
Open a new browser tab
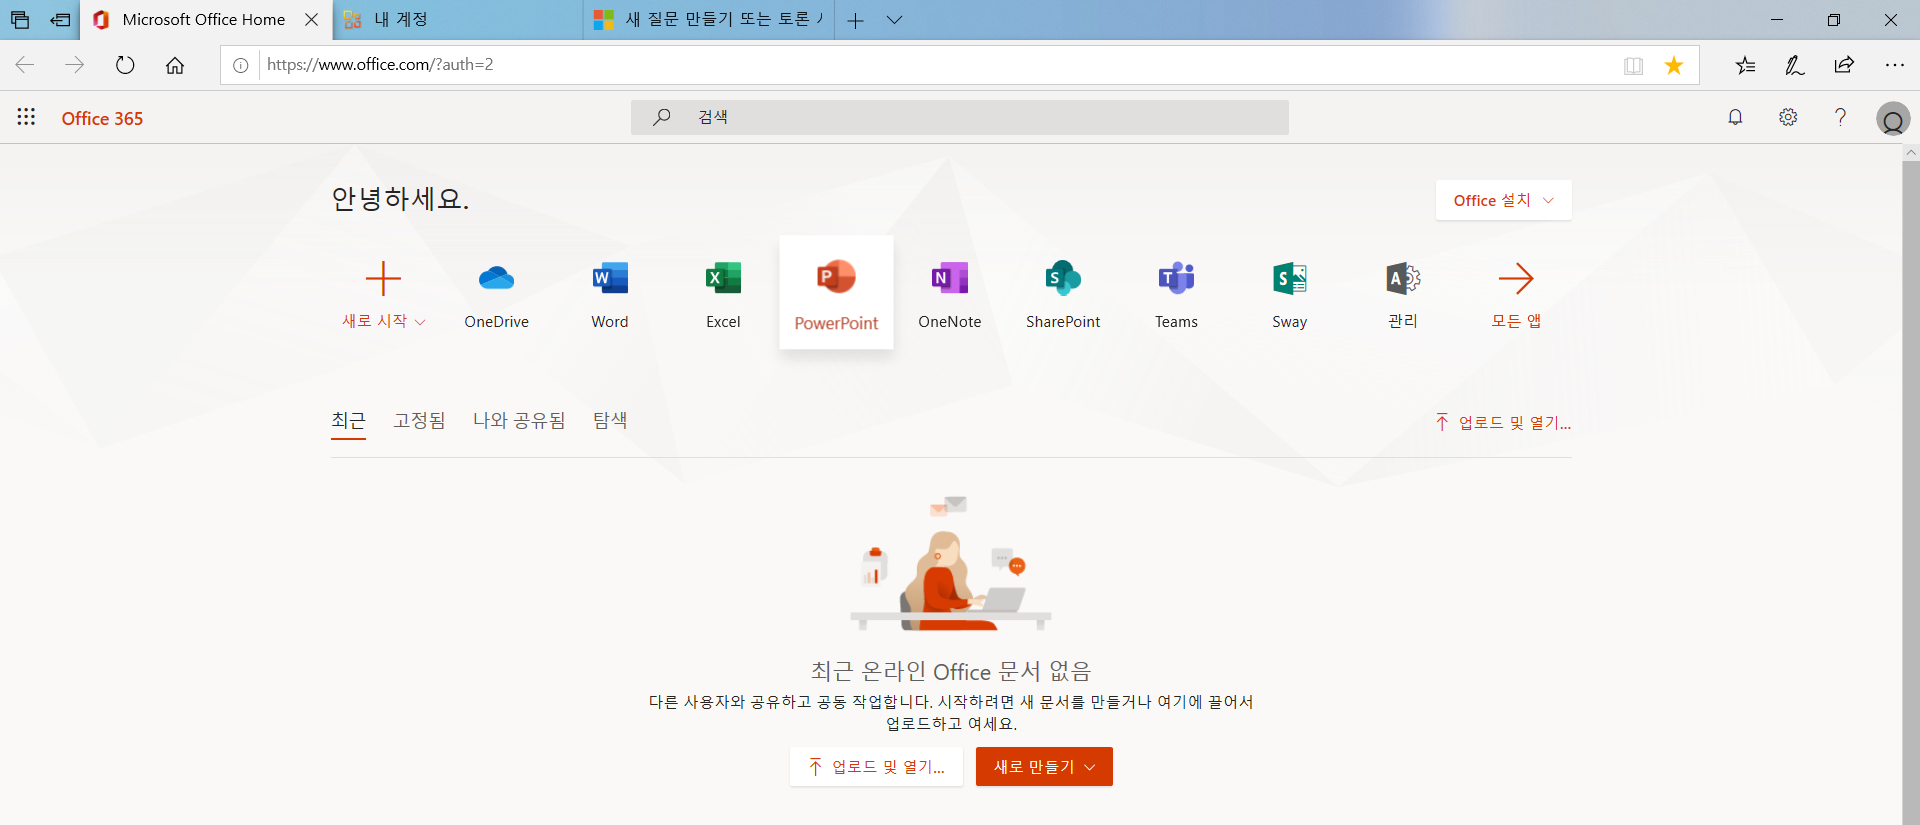click(x=855, y=19)
